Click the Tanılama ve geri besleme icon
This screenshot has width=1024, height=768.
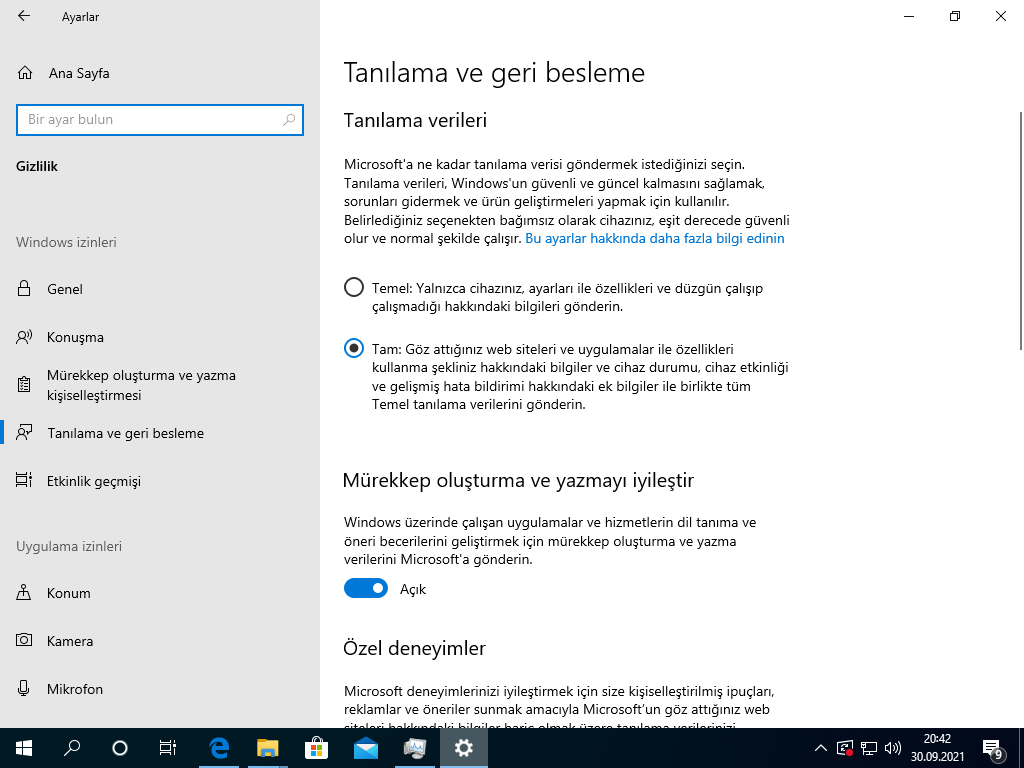coord(24,433)
